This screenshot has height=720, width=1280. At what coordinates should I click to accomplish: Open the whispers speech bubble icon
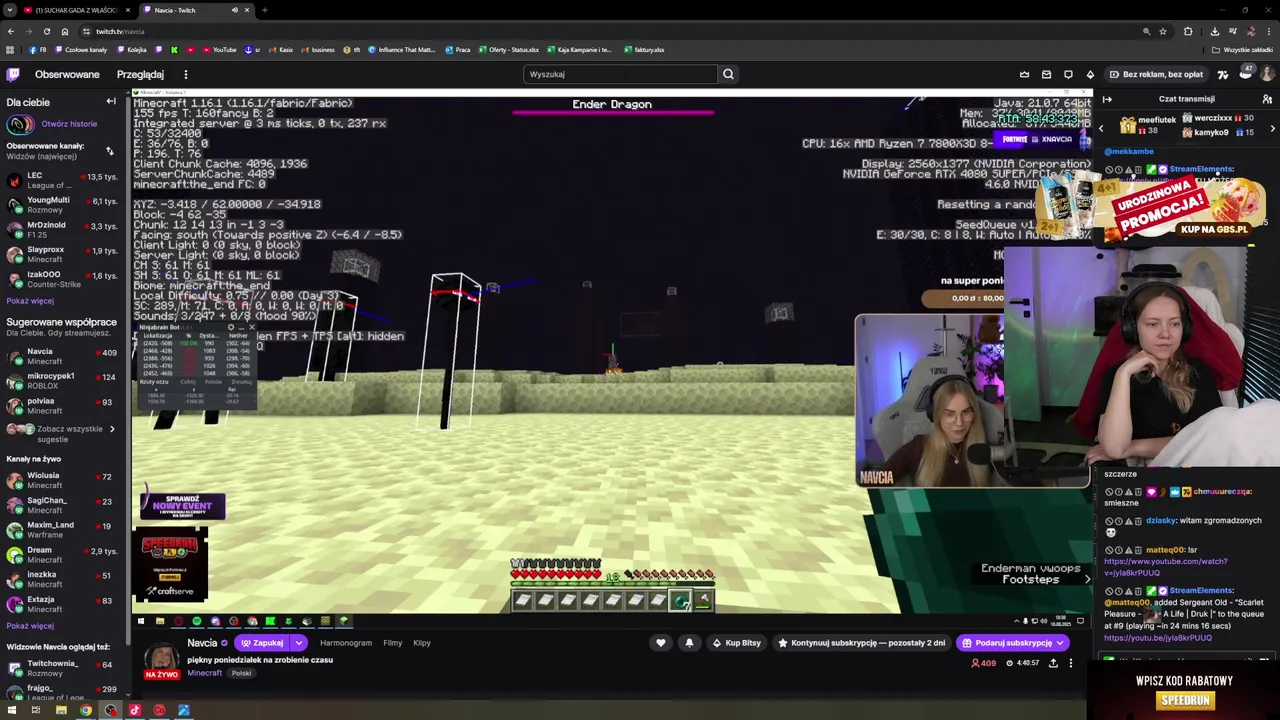coord(1068,74)
